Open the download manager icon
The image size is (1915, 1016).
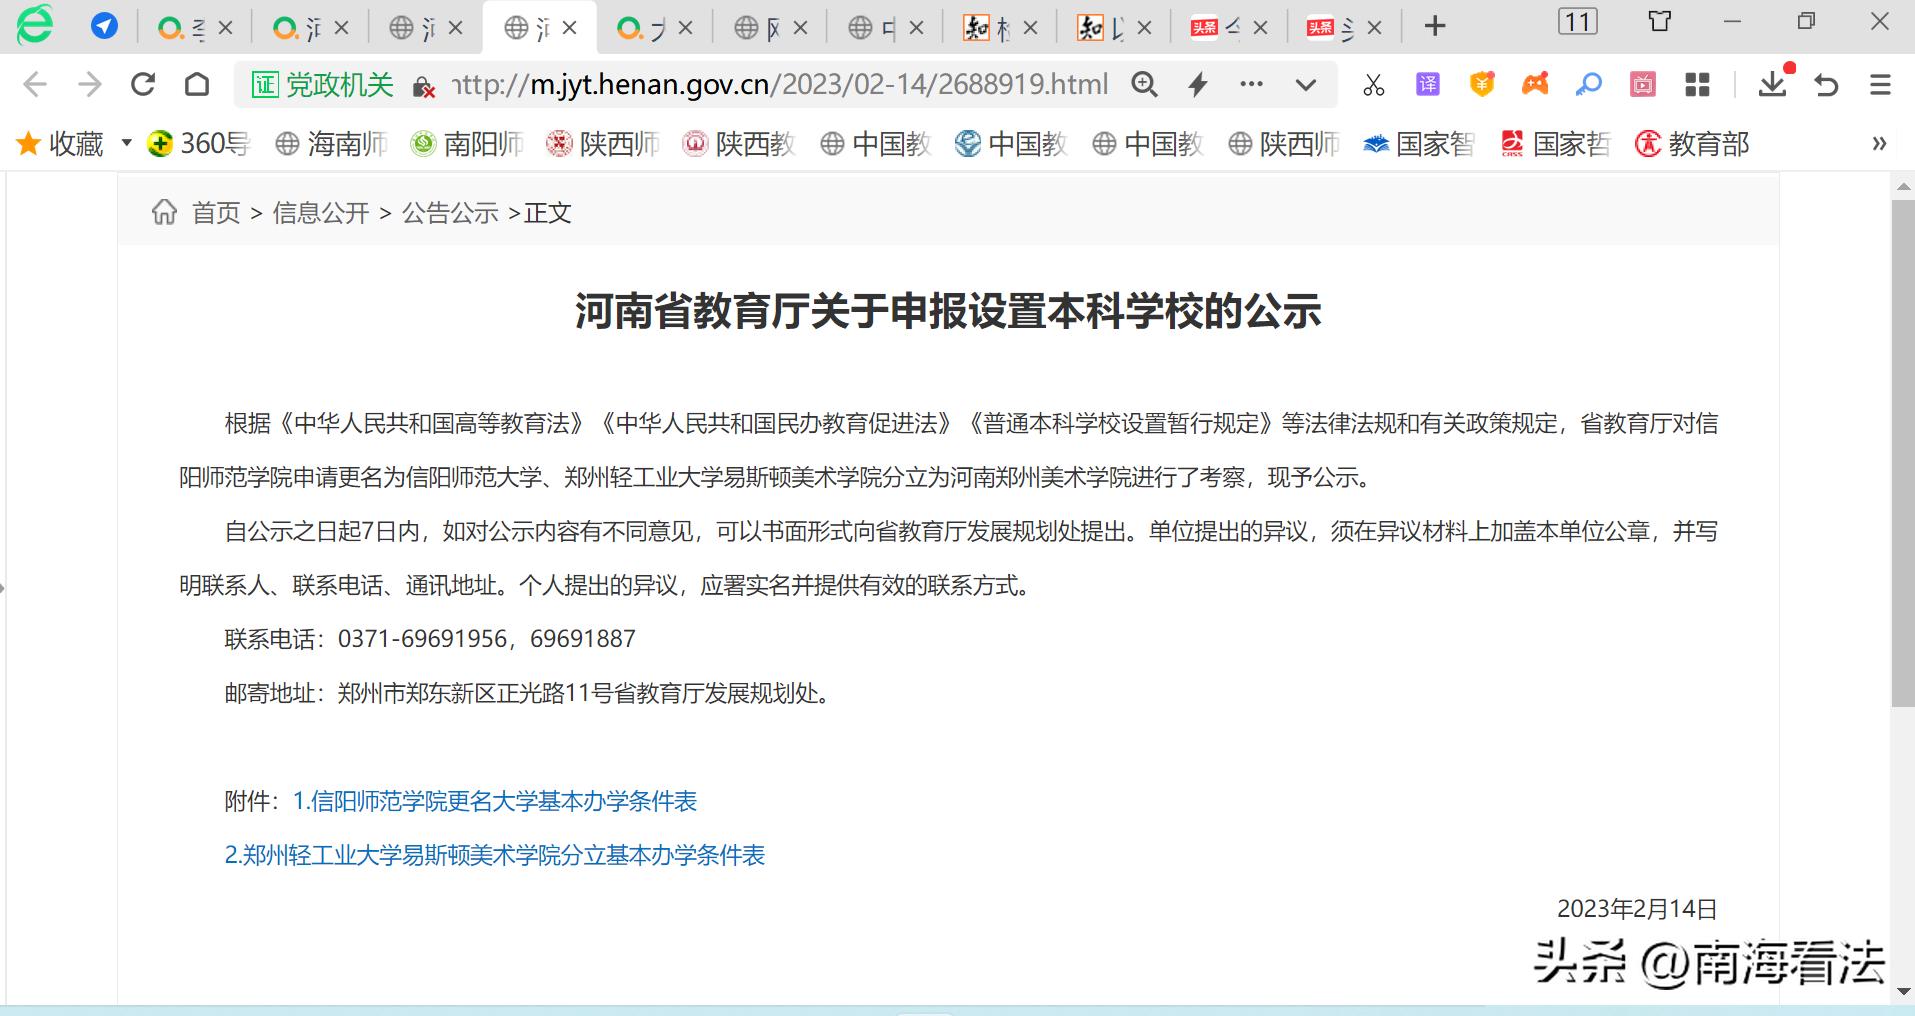coord(1770,84)
